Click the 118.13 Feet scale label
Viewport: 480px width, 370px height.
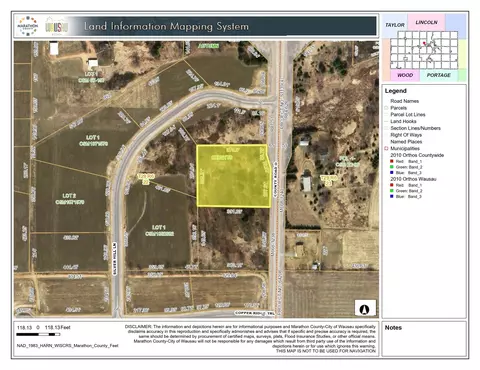[x=57, y=328]
